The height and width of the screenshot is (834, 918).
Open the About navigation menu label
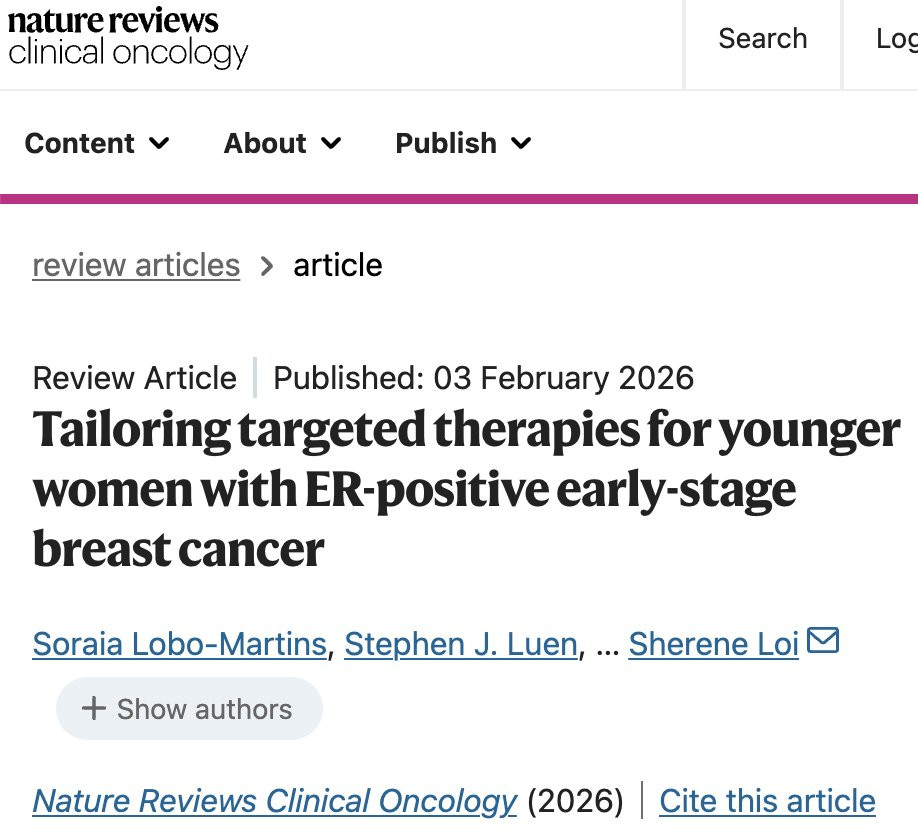264,143
